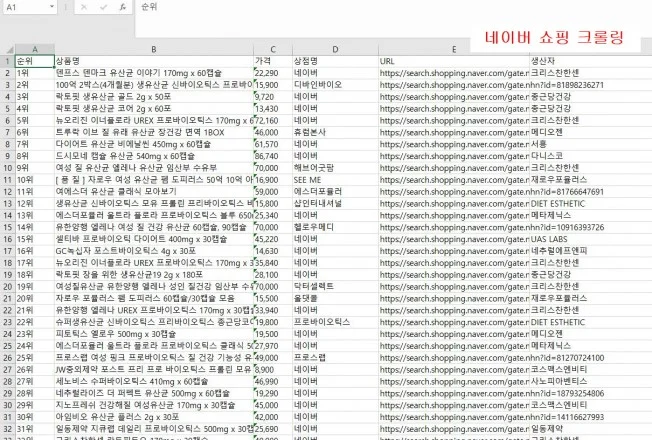Select the product 피토틱스 옐로우 500mg x 30캡슐
This screenshot has width=652, height=440.
(x=154, y=334)
